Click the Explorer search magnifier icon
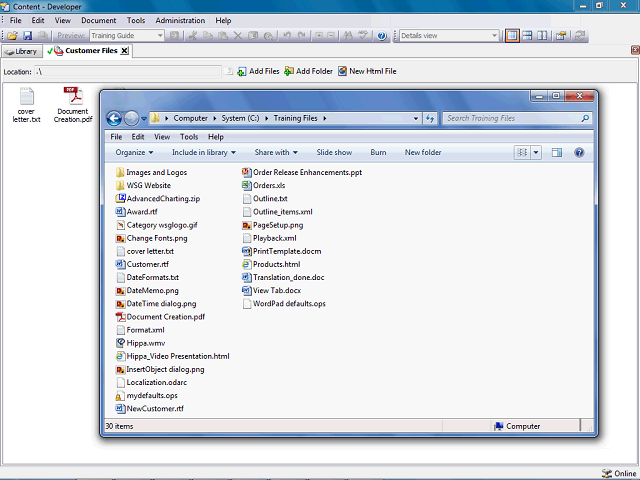Image resolution: width=640 pixels, height=480 pixels. coord(585,118)
